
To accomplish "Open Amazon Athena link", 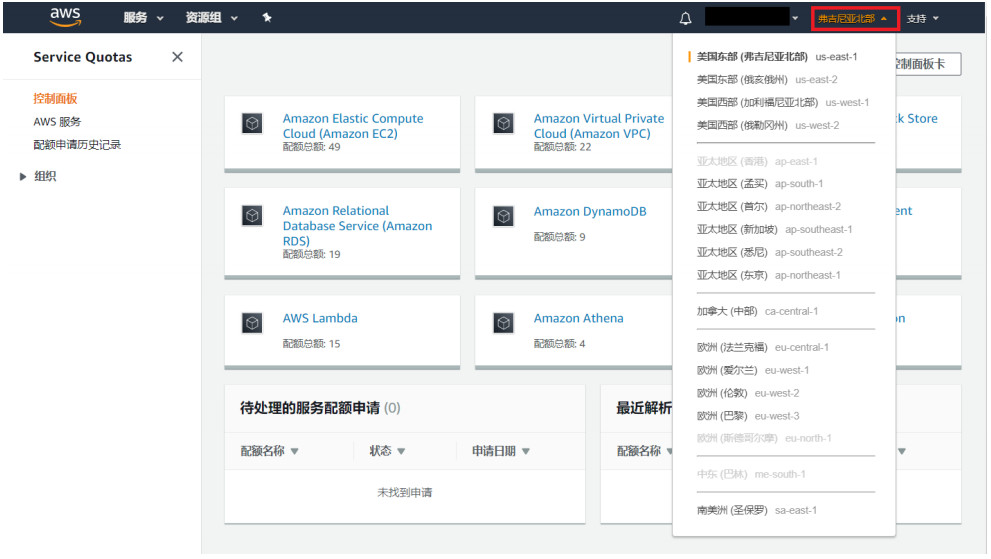I will coord(578,318).
